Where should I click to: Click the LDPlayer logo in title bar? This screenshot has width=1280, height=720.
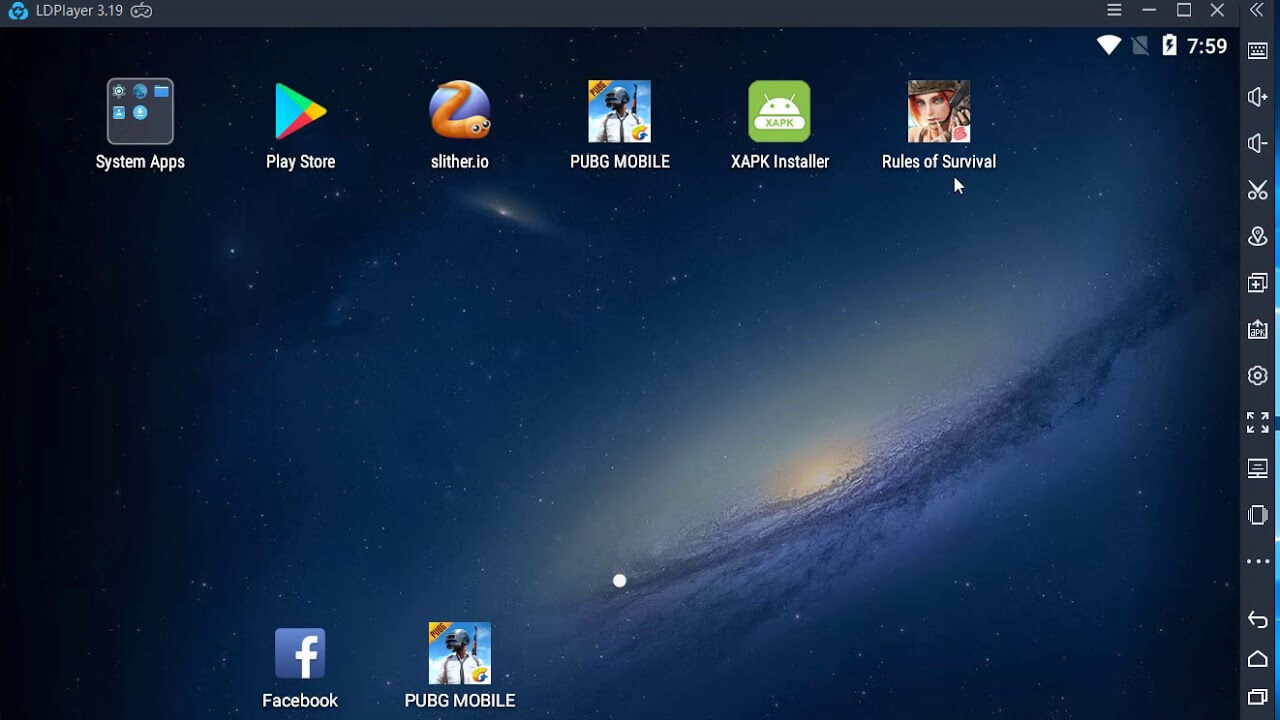point(18,11)
